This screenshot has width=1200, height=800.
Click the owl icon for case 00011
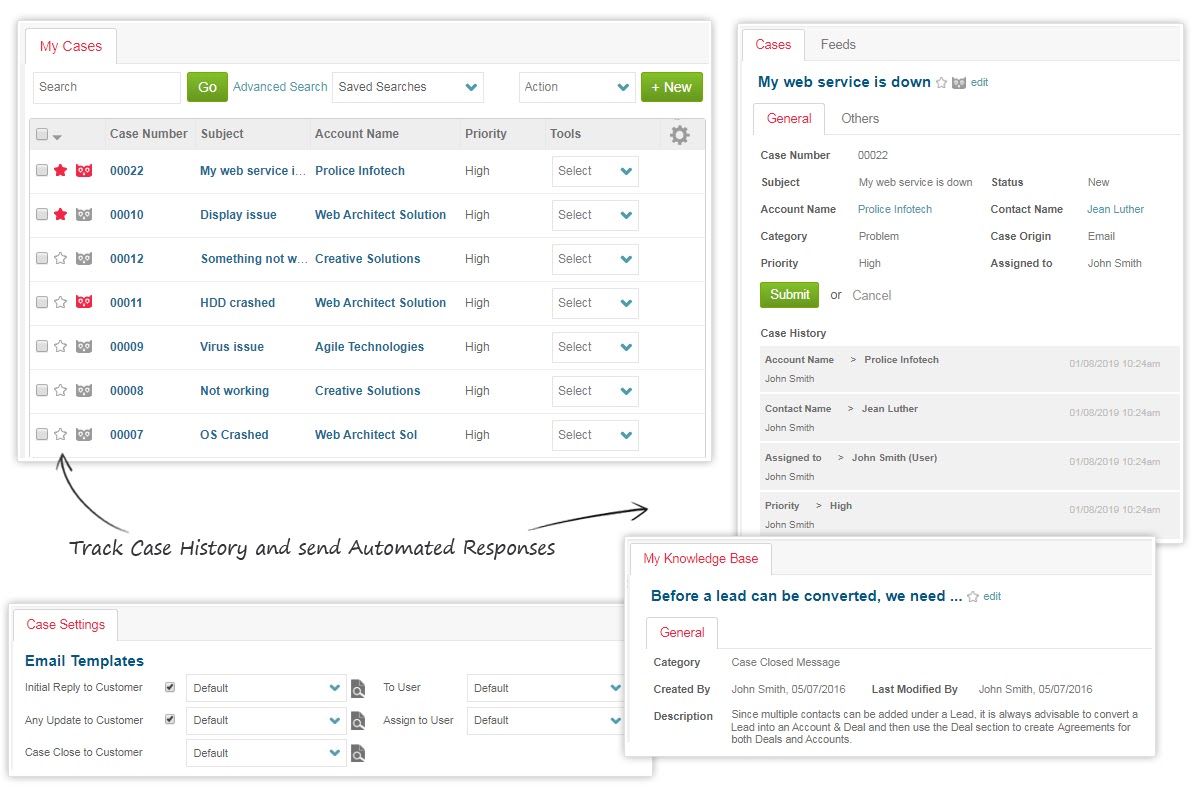pyautogui.click(x=84, y=303)
